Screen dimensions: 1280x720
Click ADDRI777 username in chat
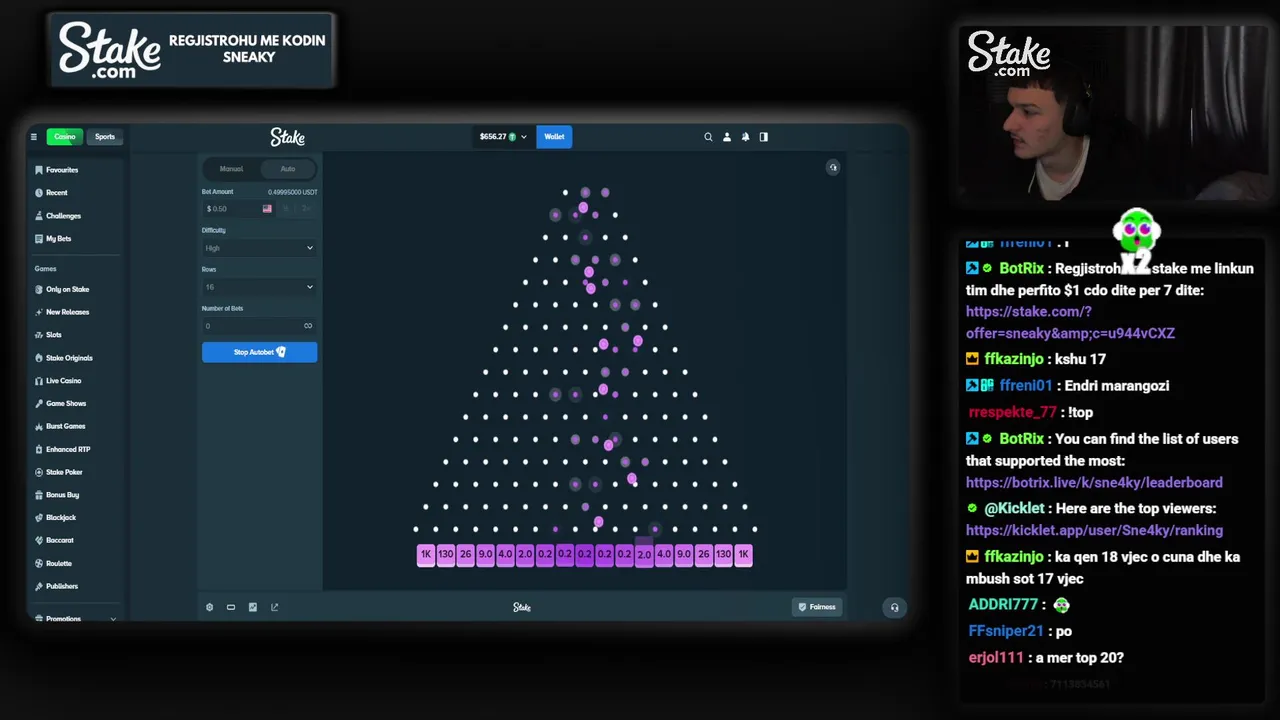click(x=1003, y=605)
